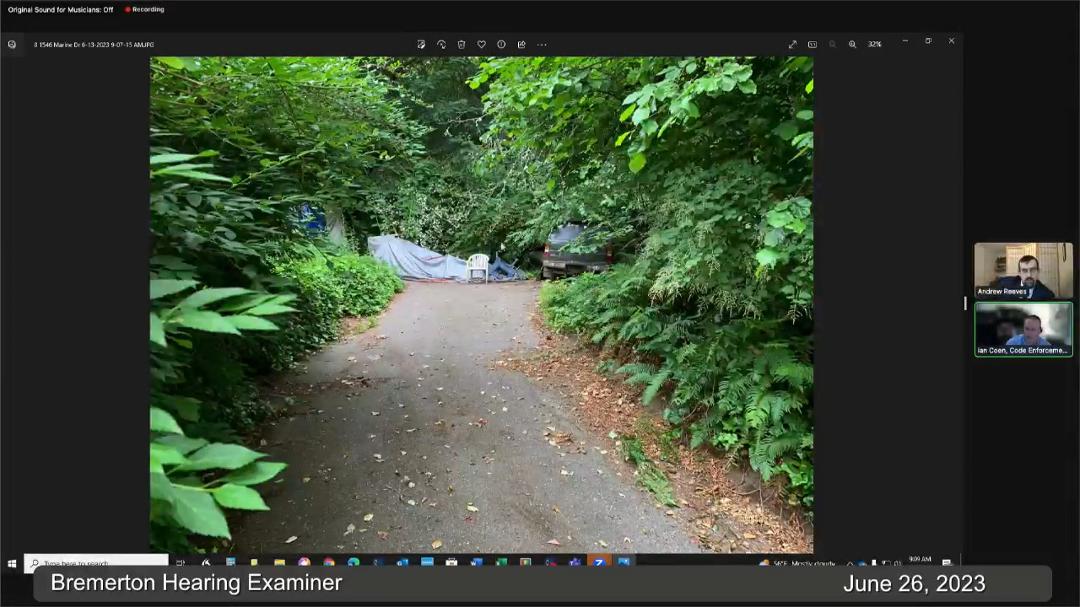
Task: Select Ian Coen Code Enforcement video thumbnail
Action: [x=1023, y=329]
